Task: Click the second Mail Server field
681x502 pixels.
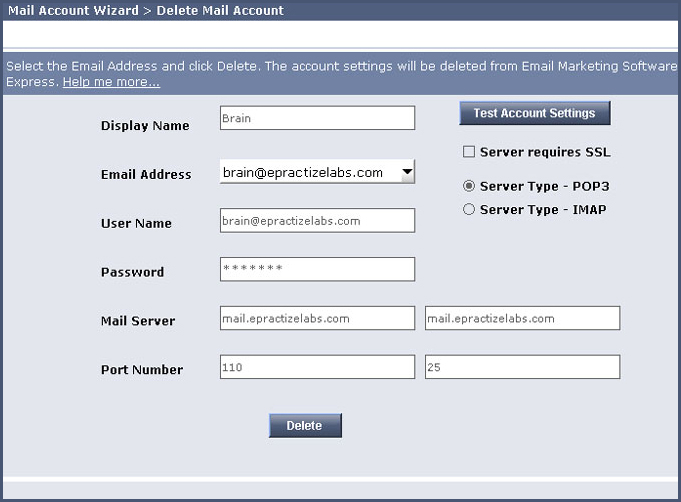Action: 522,318
